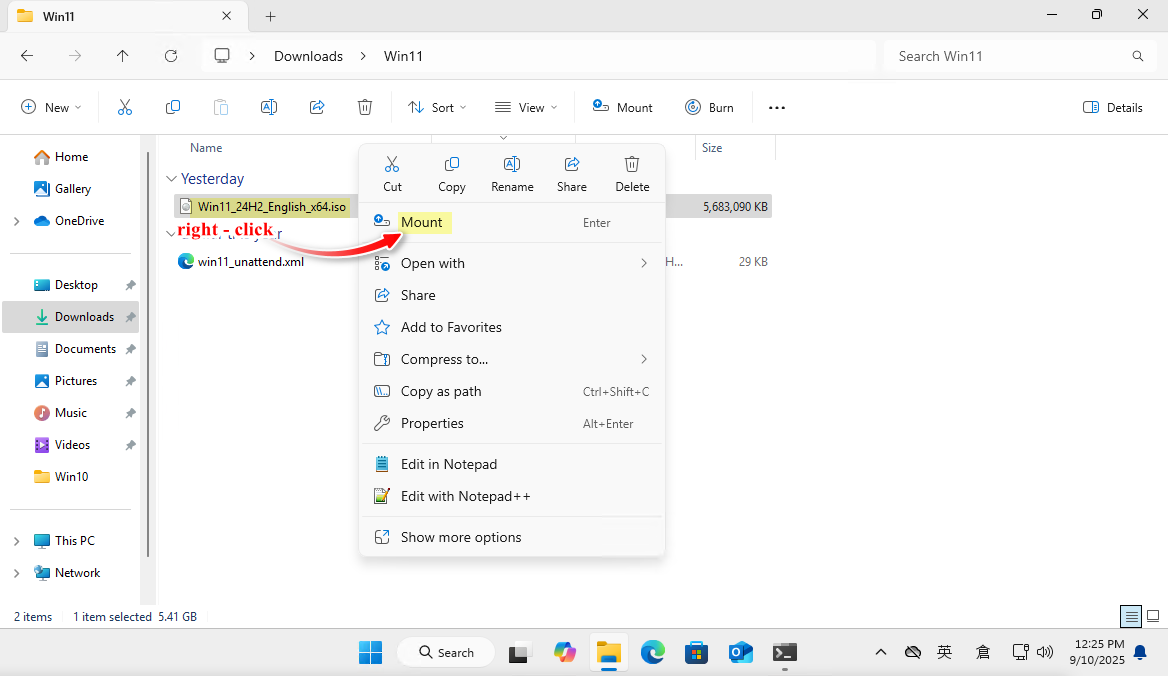Click the Burn toolbar button

709,108
